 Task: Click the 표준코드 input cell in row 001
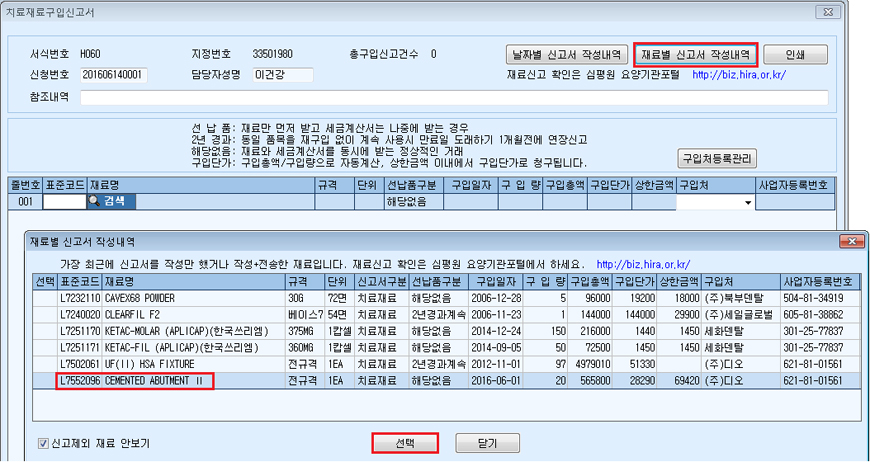[x=64, y=202]
